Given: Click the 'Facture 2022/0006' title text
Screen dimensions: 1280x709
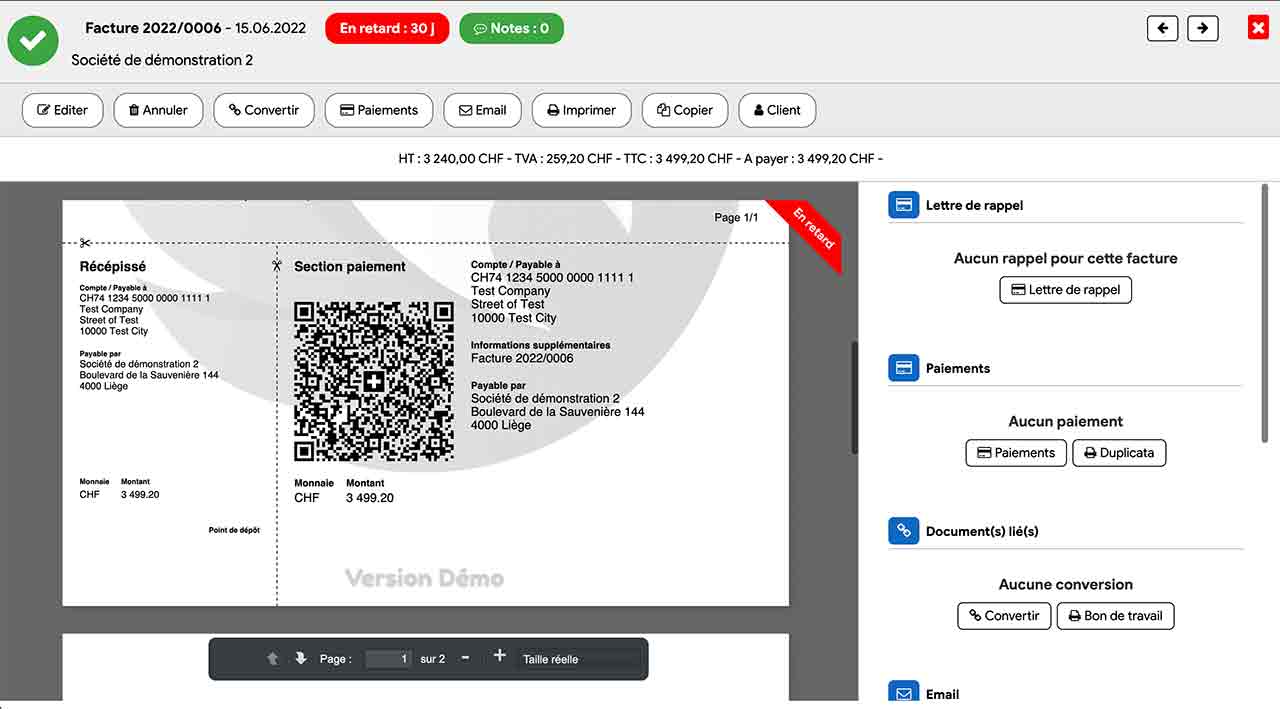Looking at the screenshot, I should pos(153,28).
